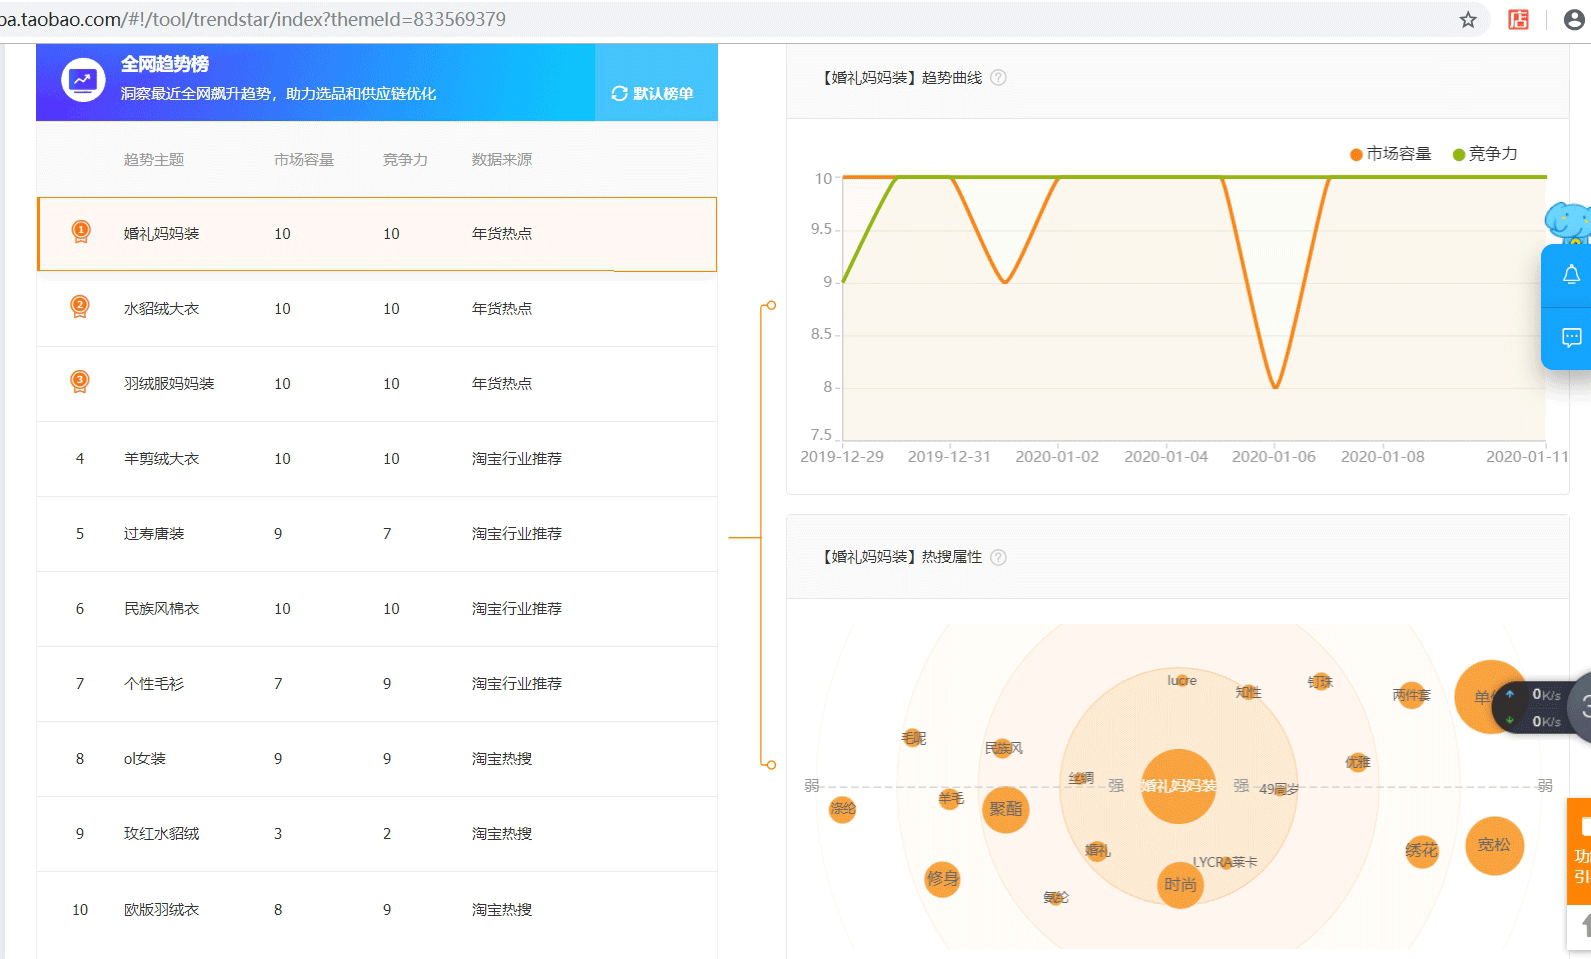Screen dimensions: 1591x959
Task: Bookmark this page with the star icon
Action: click(1468, 20)
